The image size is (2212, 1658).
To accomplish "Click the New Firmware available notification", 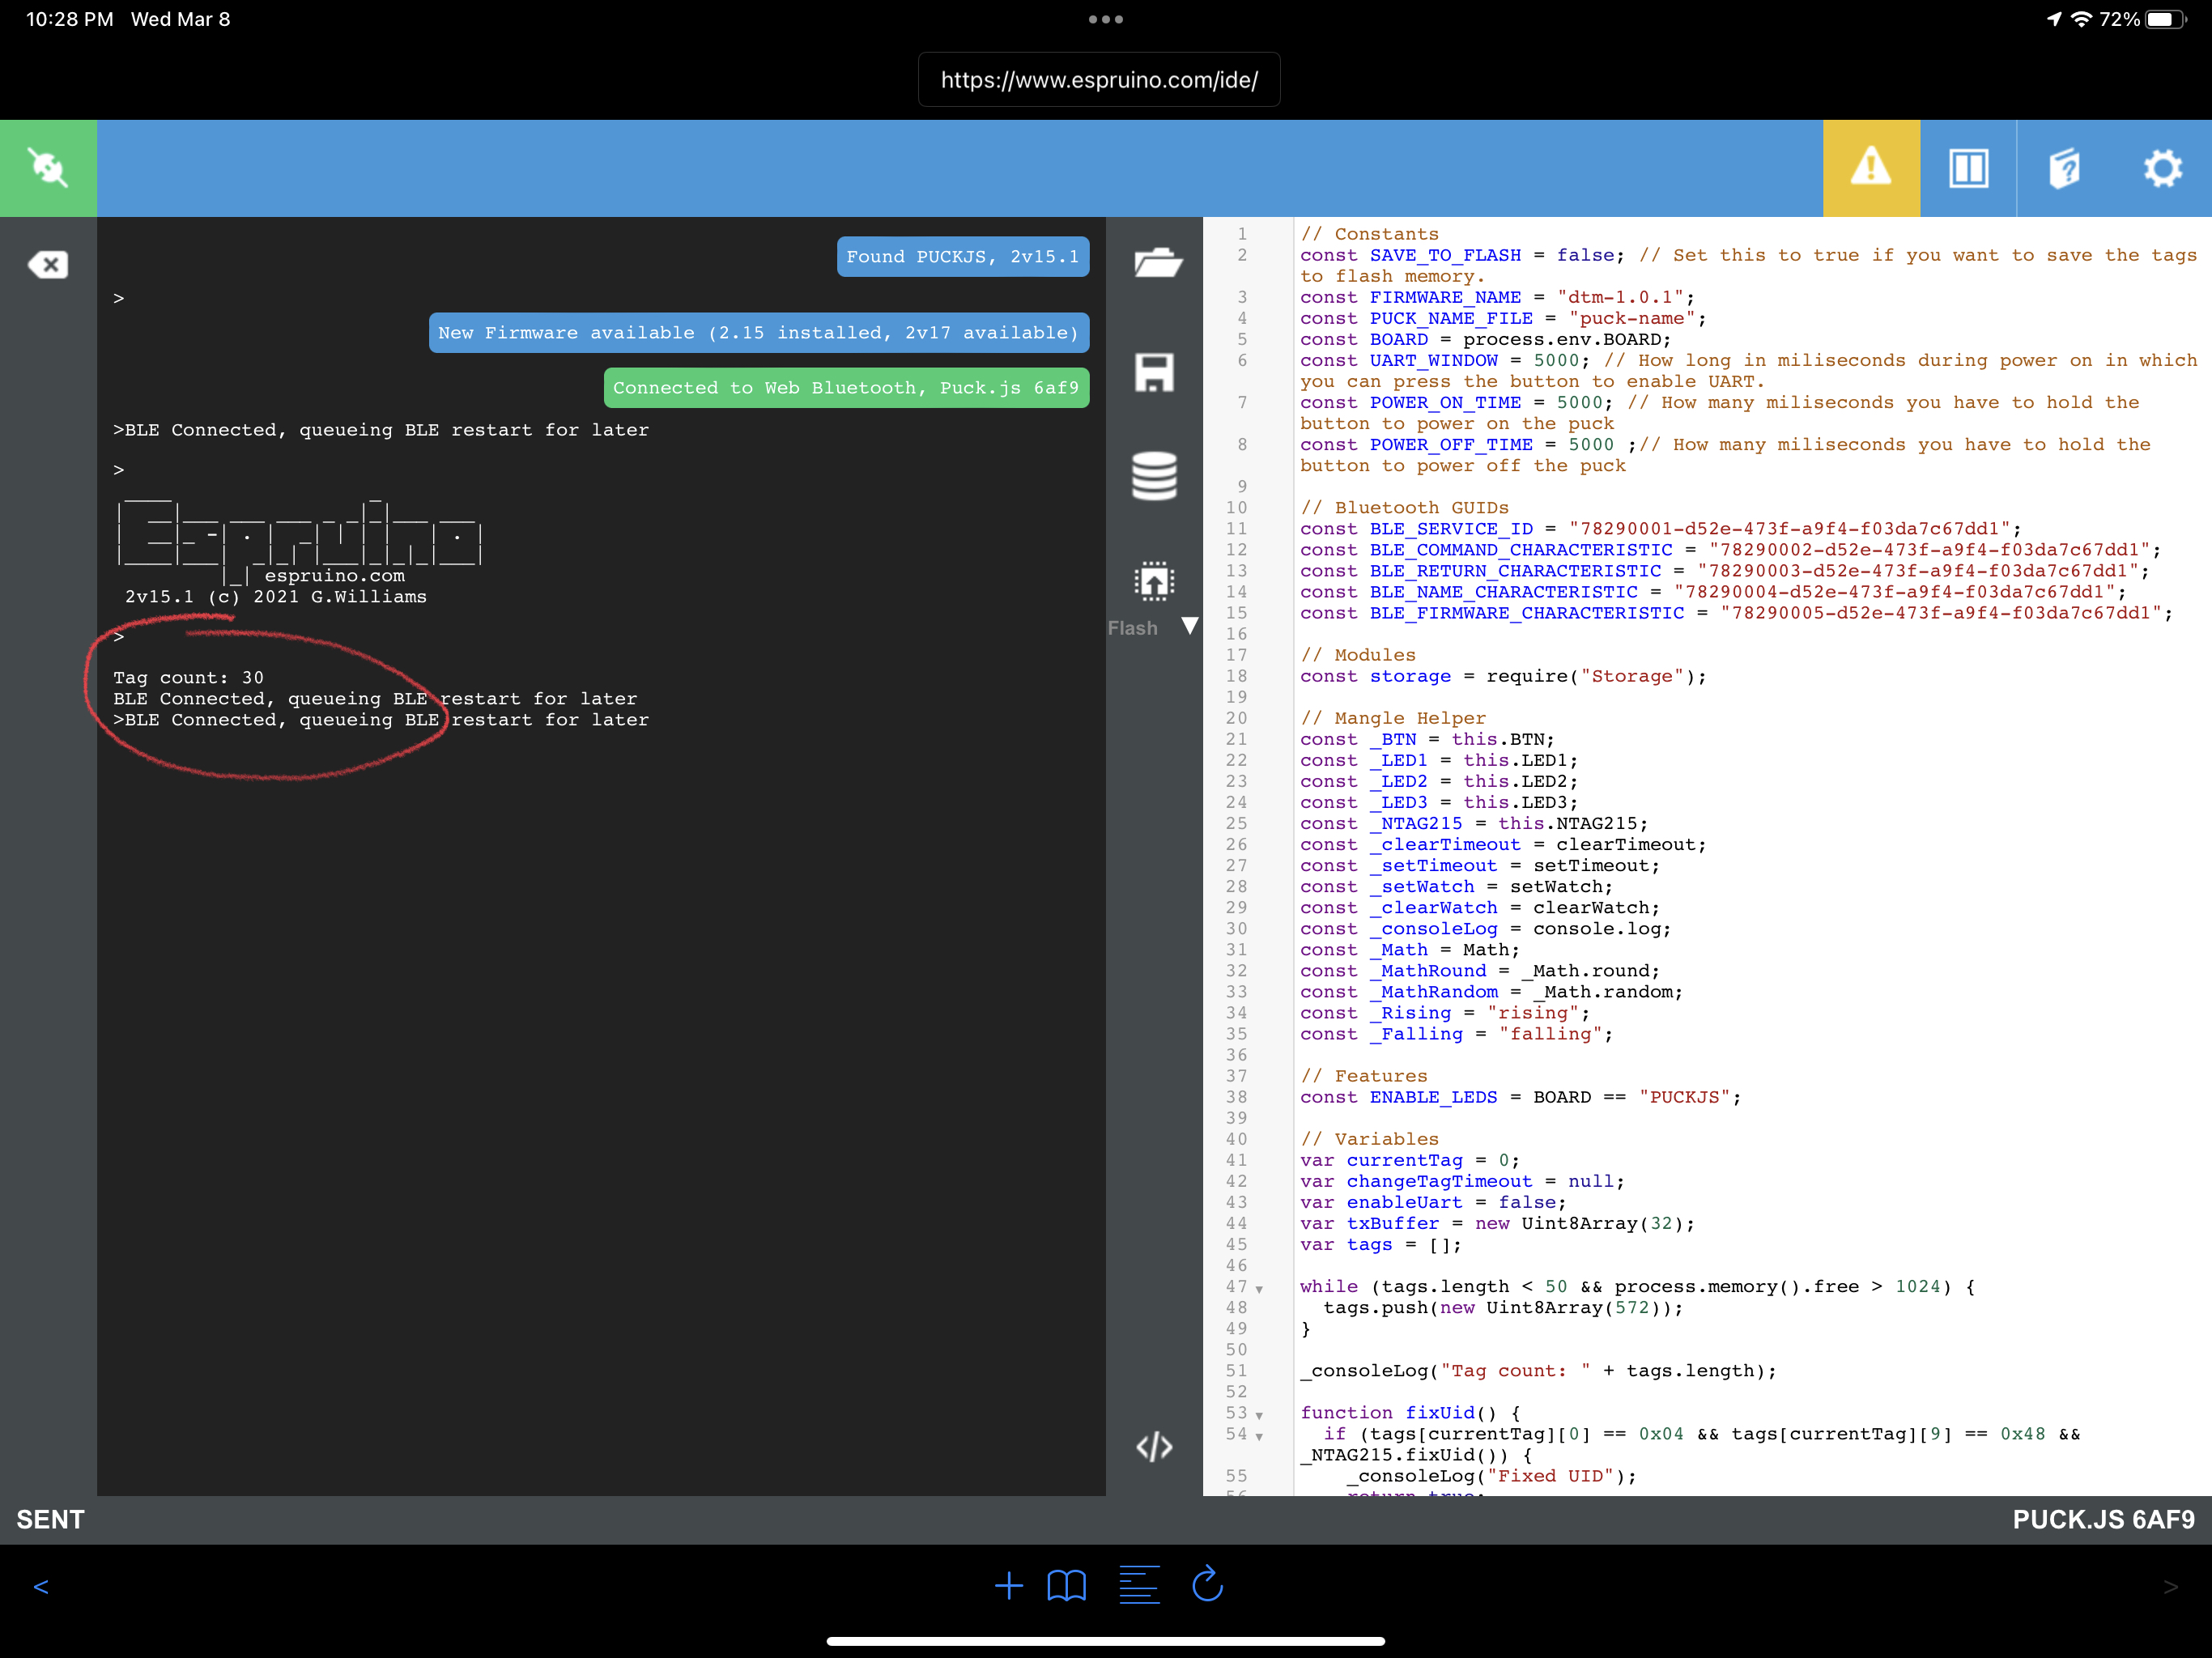I will point(758,333).
